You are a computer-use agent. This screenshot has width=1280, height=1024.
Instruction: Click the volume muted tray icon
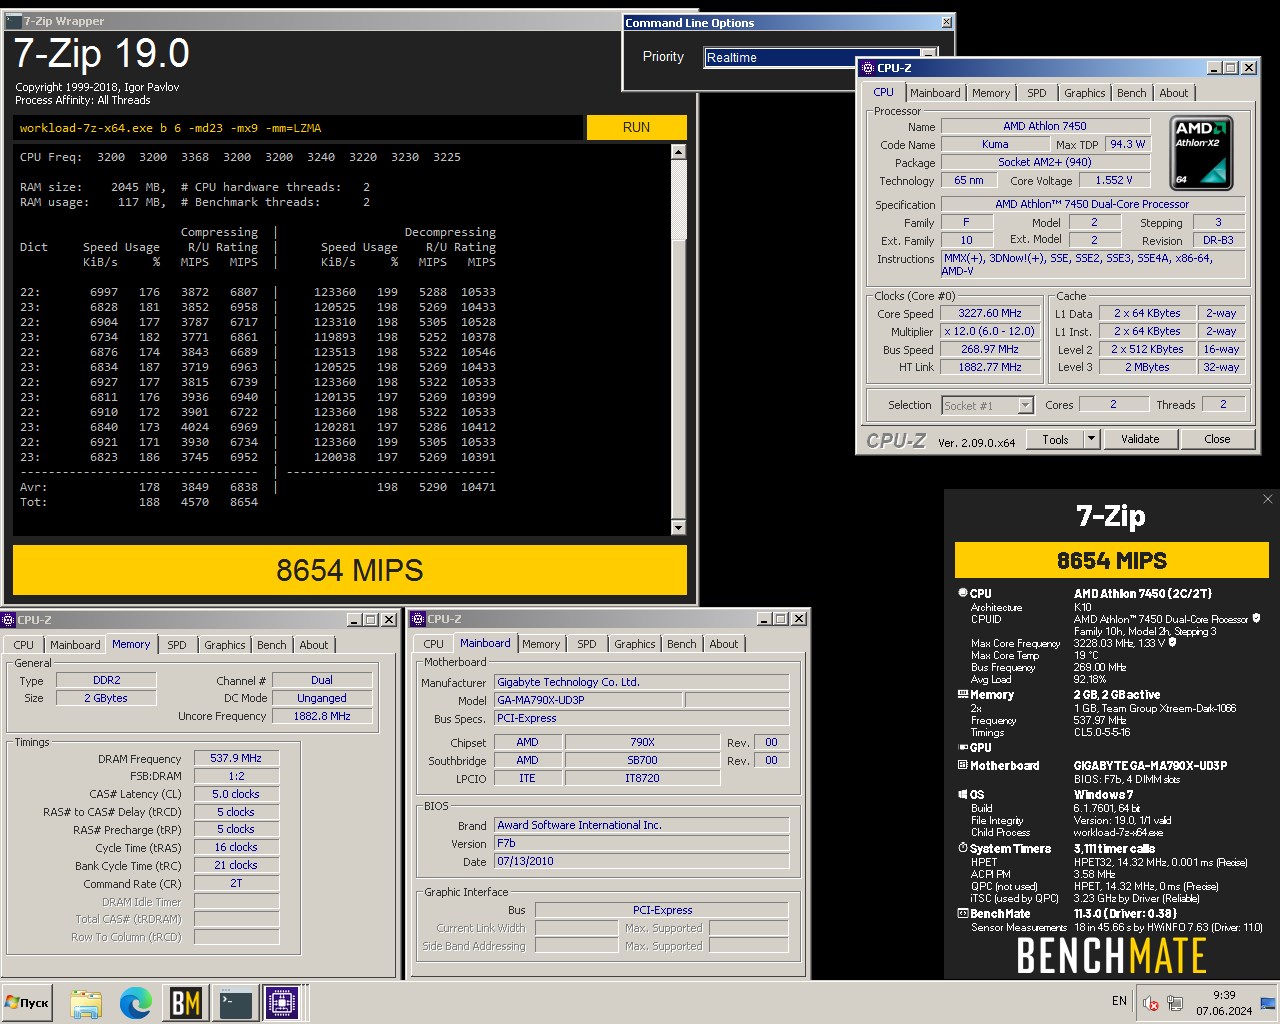pos(1151,1004)
